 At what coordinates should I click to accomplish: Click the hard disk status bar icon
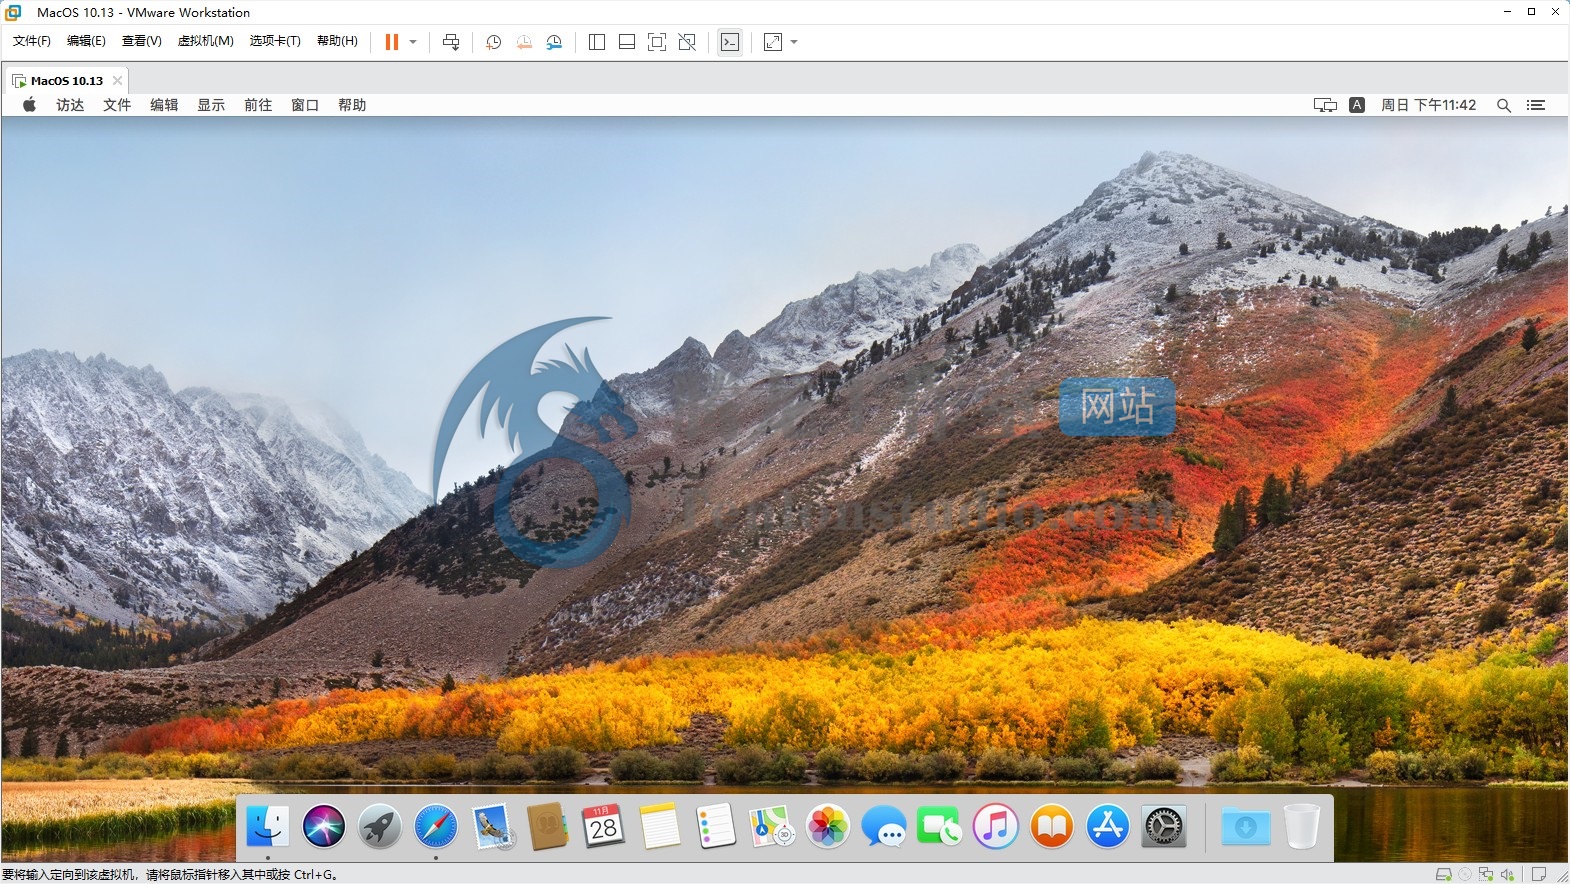tap(1443, 874)
